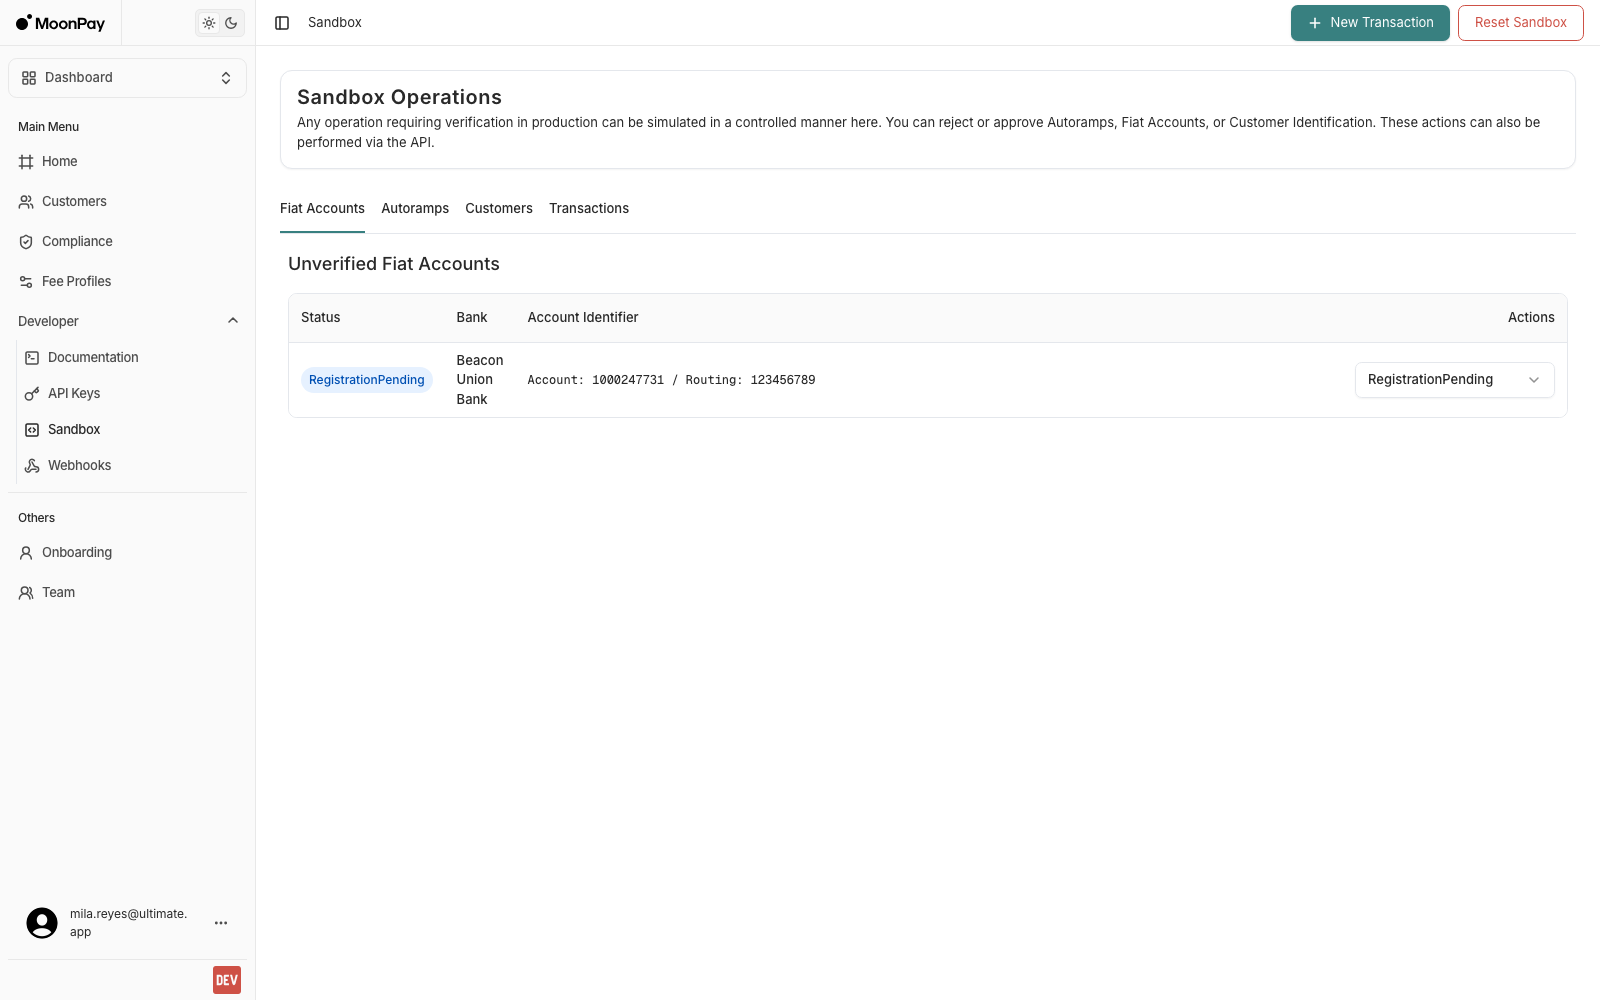Go to Home in main menu
The image size is (1600, 1000).
[x=127, y=162]
